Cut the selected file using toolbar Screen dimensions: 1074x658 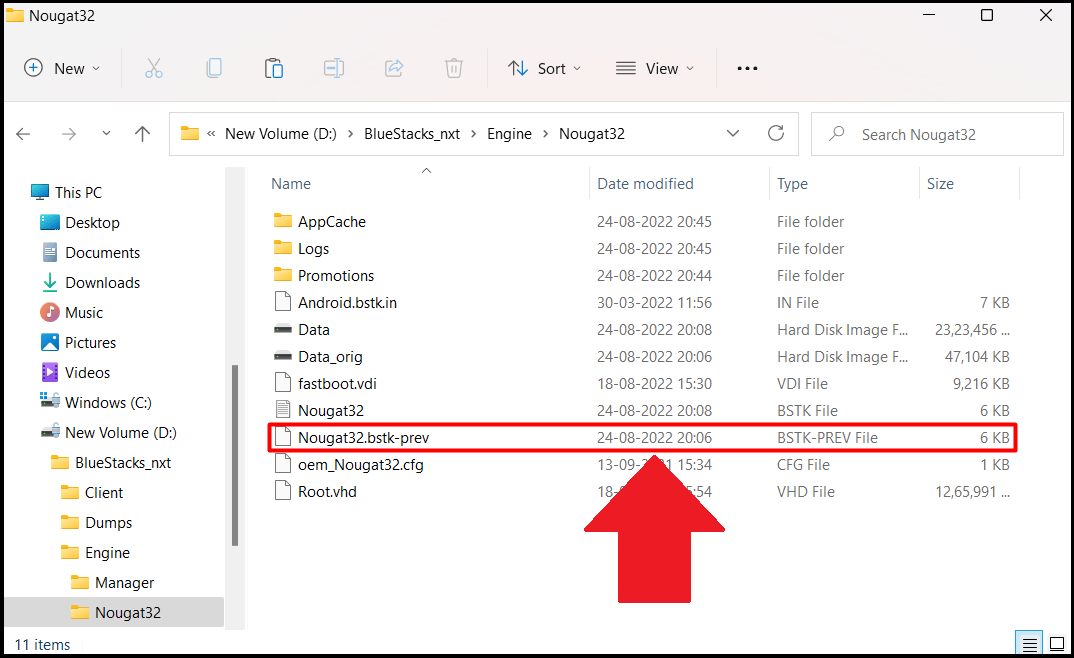[154, 68]
